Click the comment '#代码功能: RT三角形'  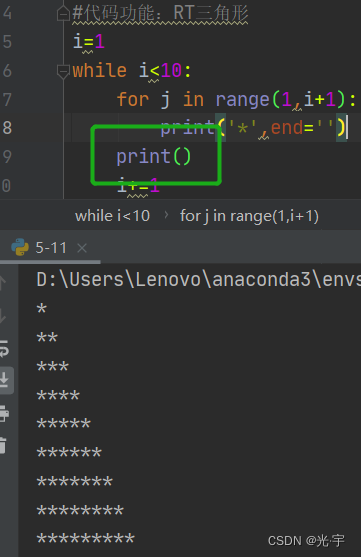click(160, 14)
